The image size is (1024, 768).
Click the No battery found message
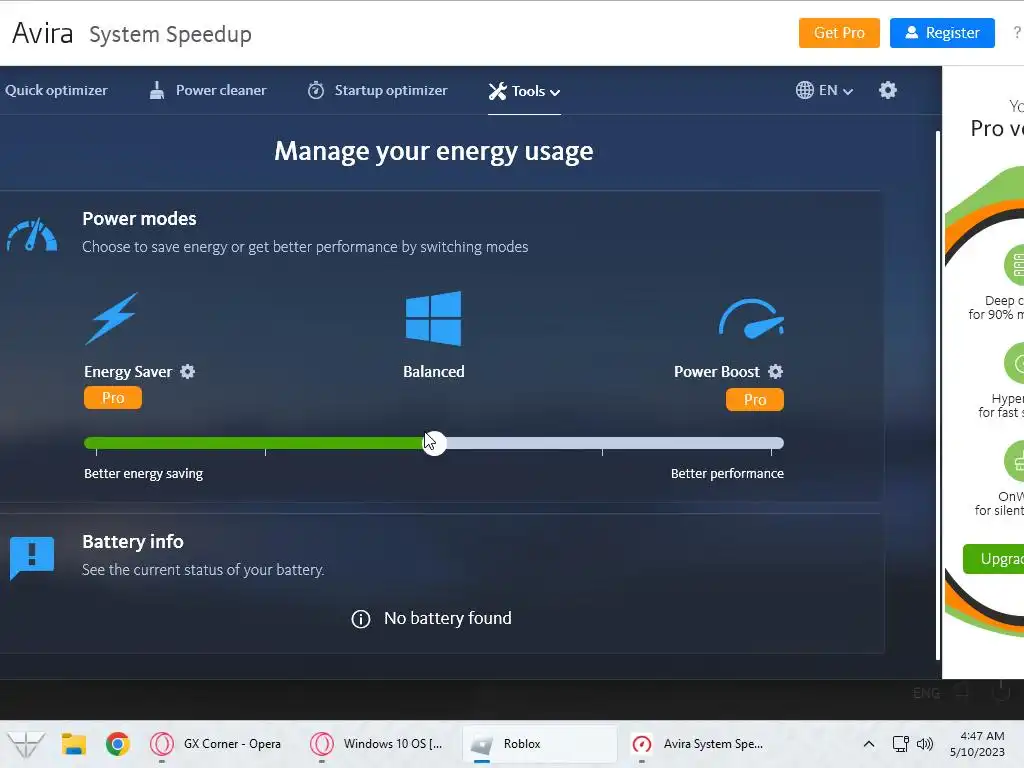[447, 618]
